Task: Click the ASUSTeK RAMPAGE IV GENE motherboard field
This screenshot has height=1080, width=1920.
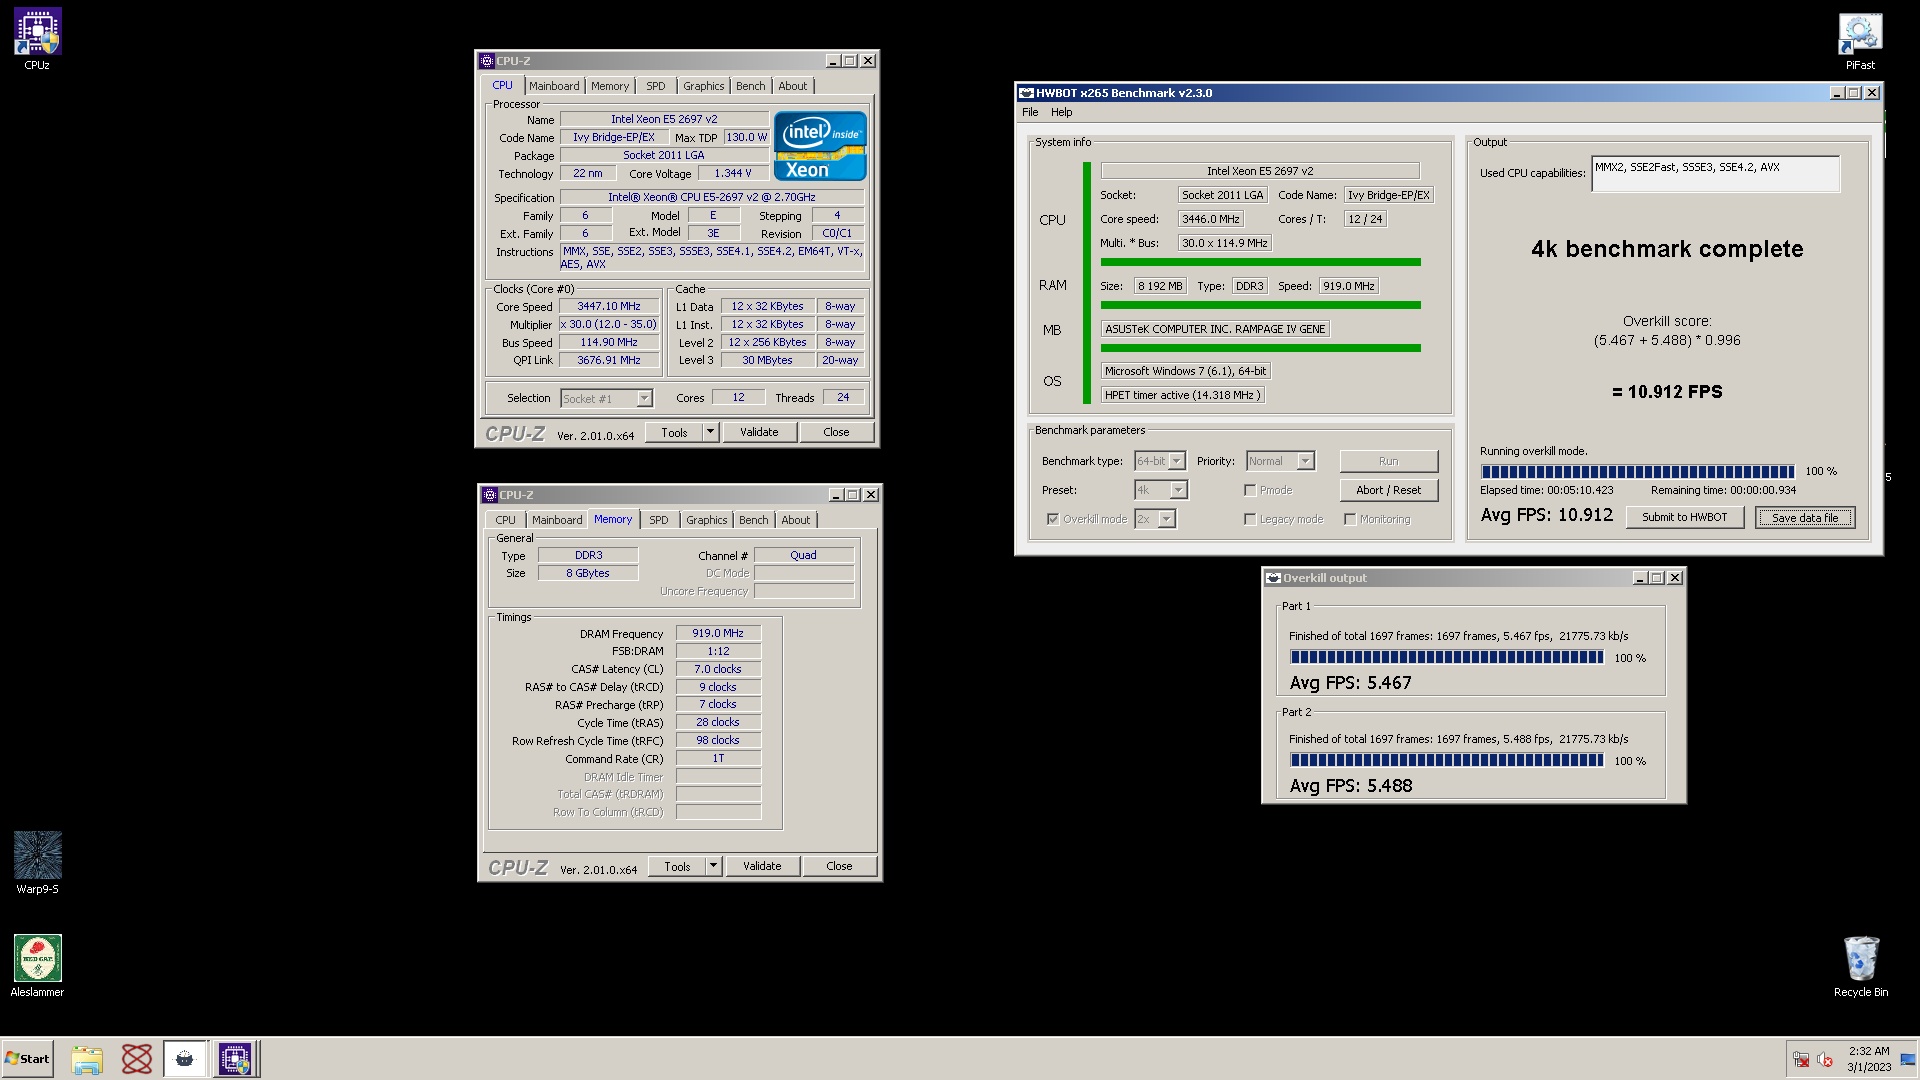Action: (1215, 329)
